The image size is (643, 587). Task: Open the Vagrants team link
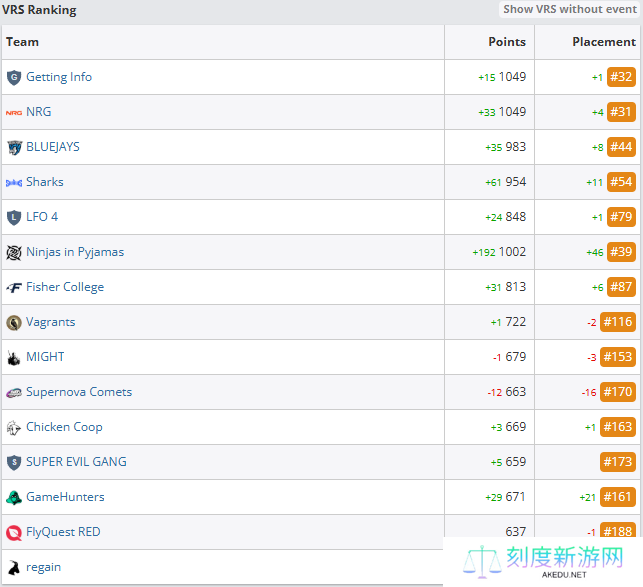51,322
